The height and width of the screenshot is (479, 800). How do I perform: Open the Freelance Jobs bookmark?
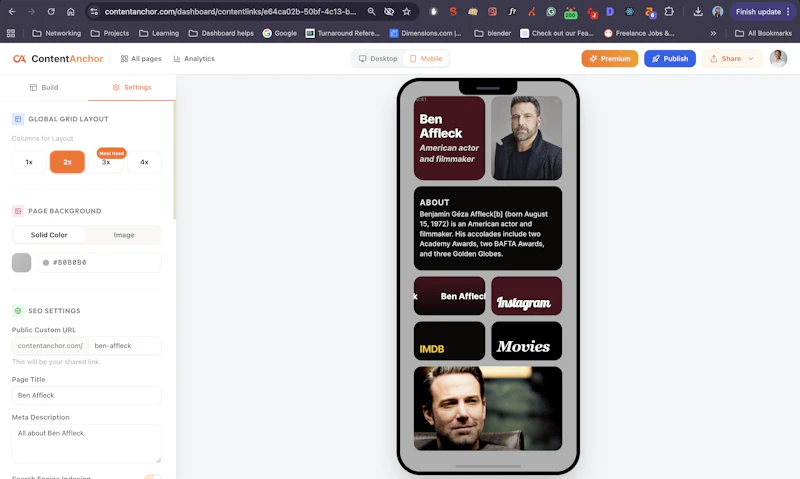tap(639, 33)
